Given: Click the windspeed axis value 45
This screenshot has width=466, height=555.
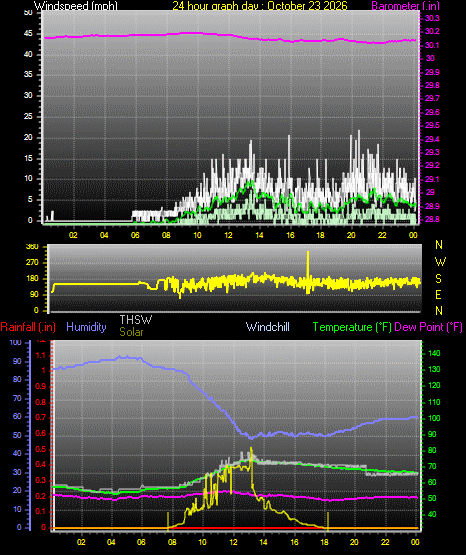Looking at the screenshot, I should [x=28, y=34].
